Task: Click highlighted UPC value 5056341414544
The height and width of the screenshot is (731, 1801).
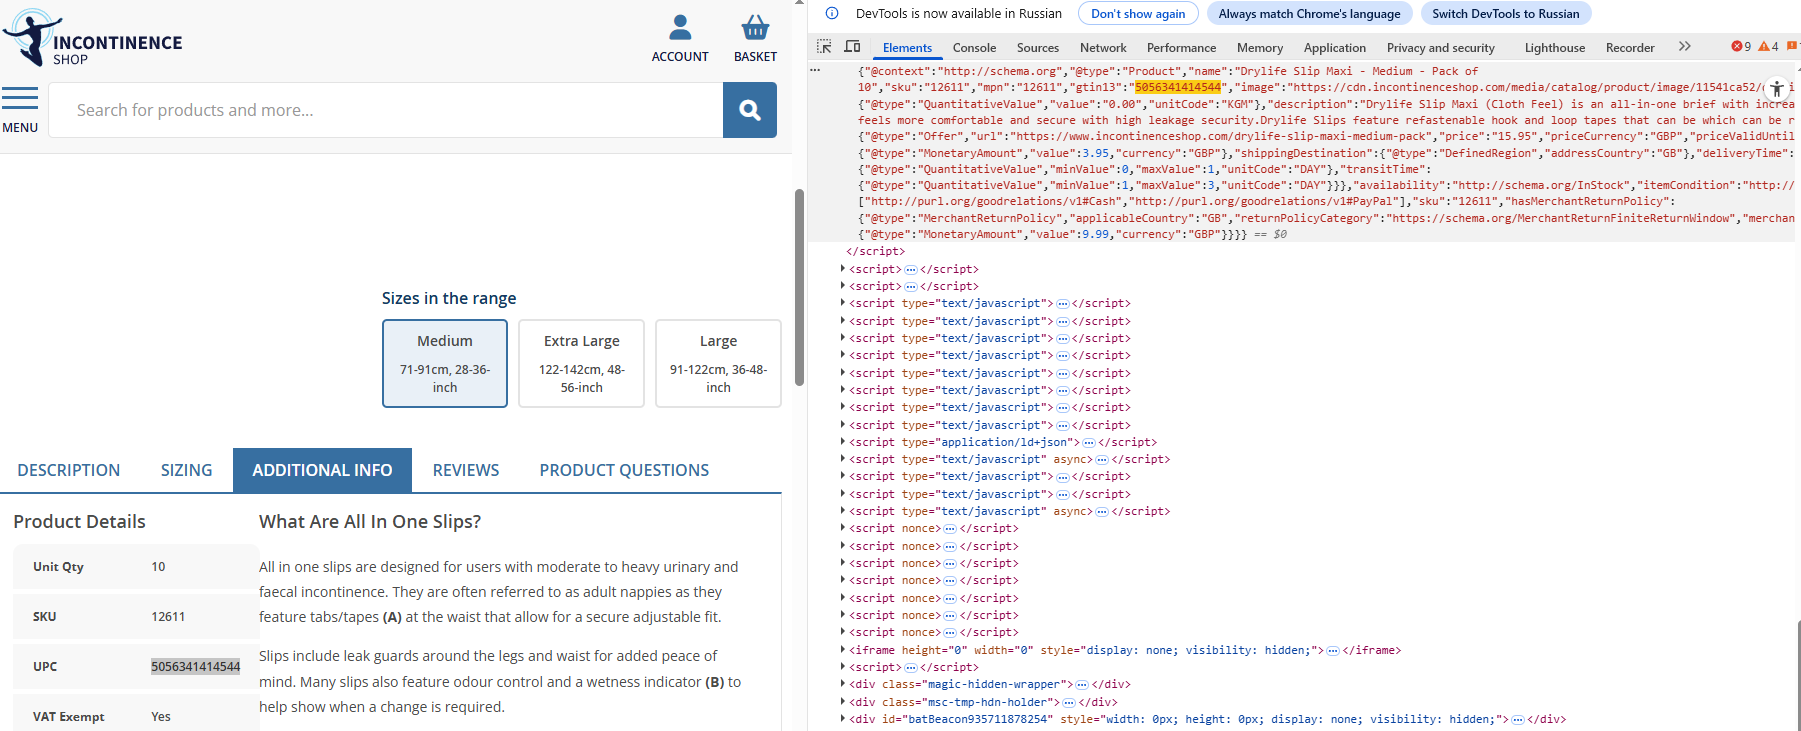Action: [x=196, y=667]
